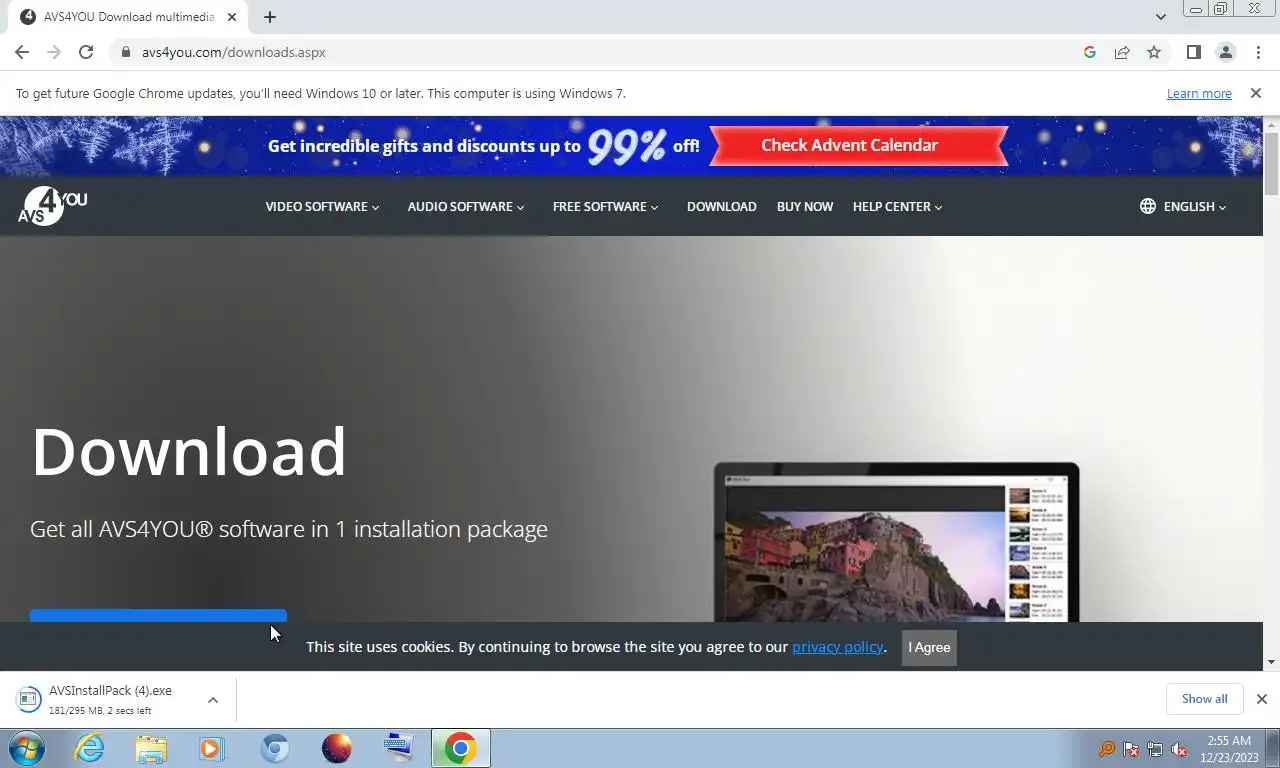Toggle the Chrome side panel

[1193, 52]
